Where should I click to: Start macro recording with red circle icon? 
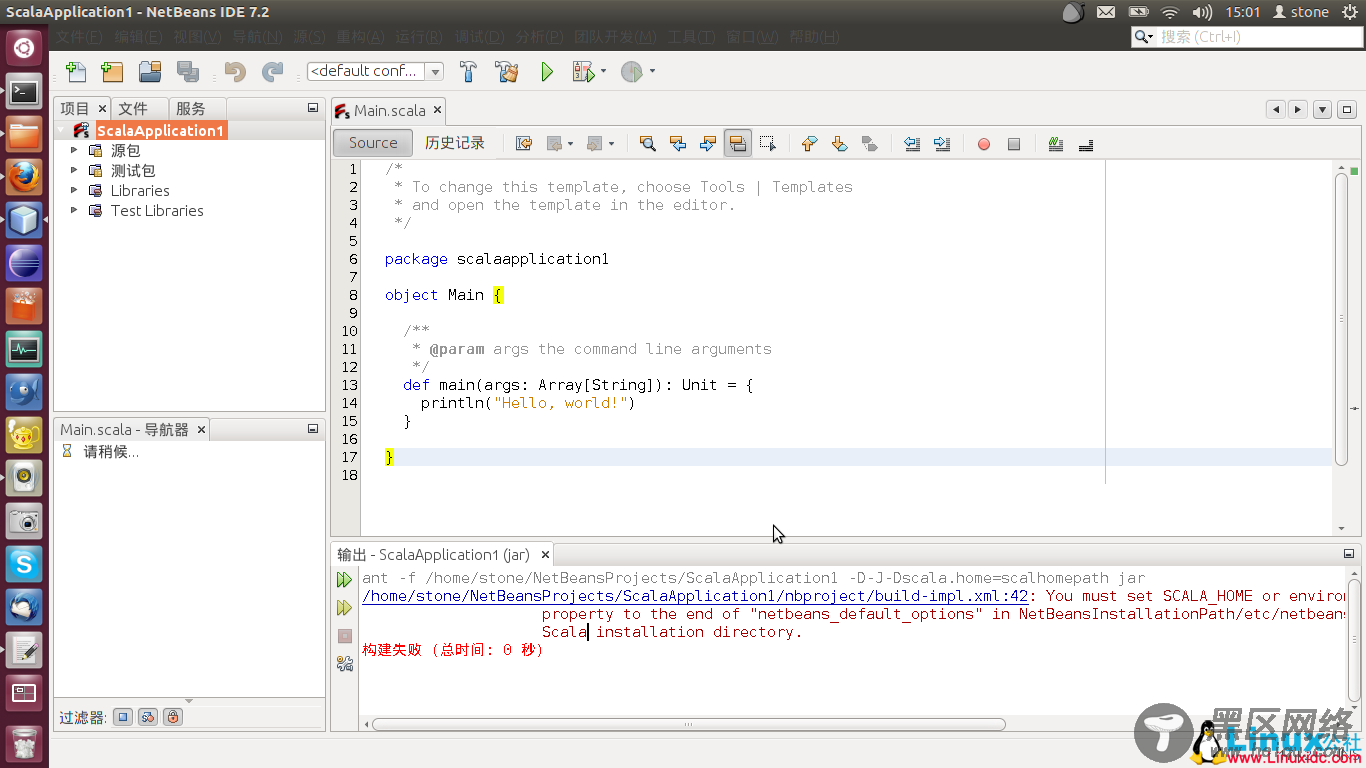point(983,143)
